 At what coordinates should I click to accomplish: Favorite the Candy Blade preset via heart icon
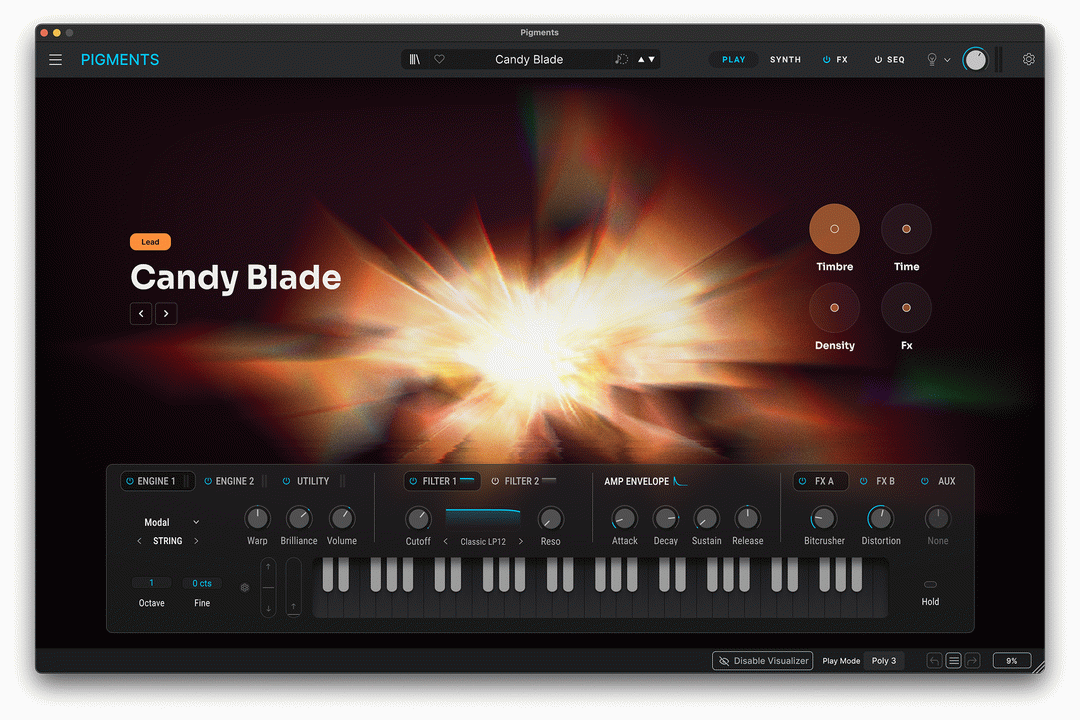click(x=439, y=59)
